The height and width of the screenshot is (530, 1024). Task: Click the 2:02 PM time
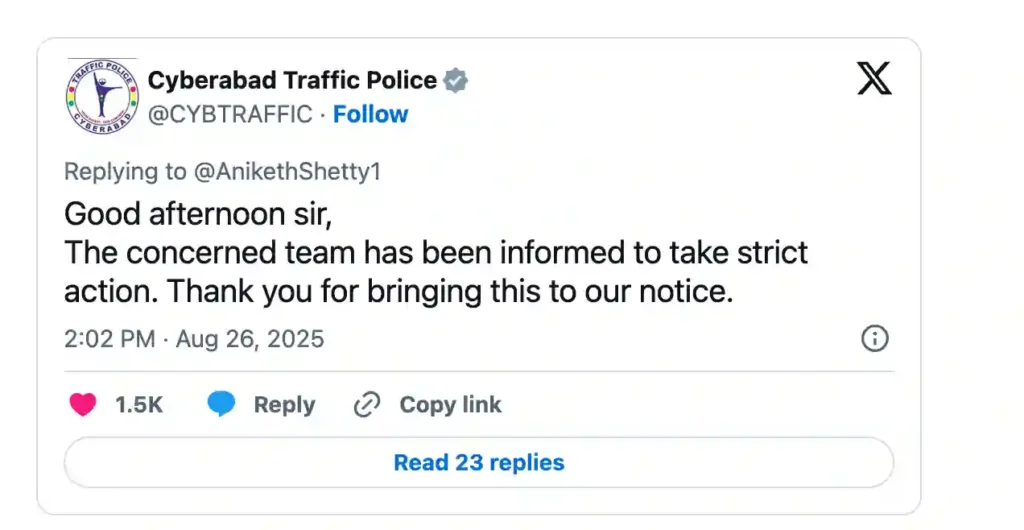point(109,339)
